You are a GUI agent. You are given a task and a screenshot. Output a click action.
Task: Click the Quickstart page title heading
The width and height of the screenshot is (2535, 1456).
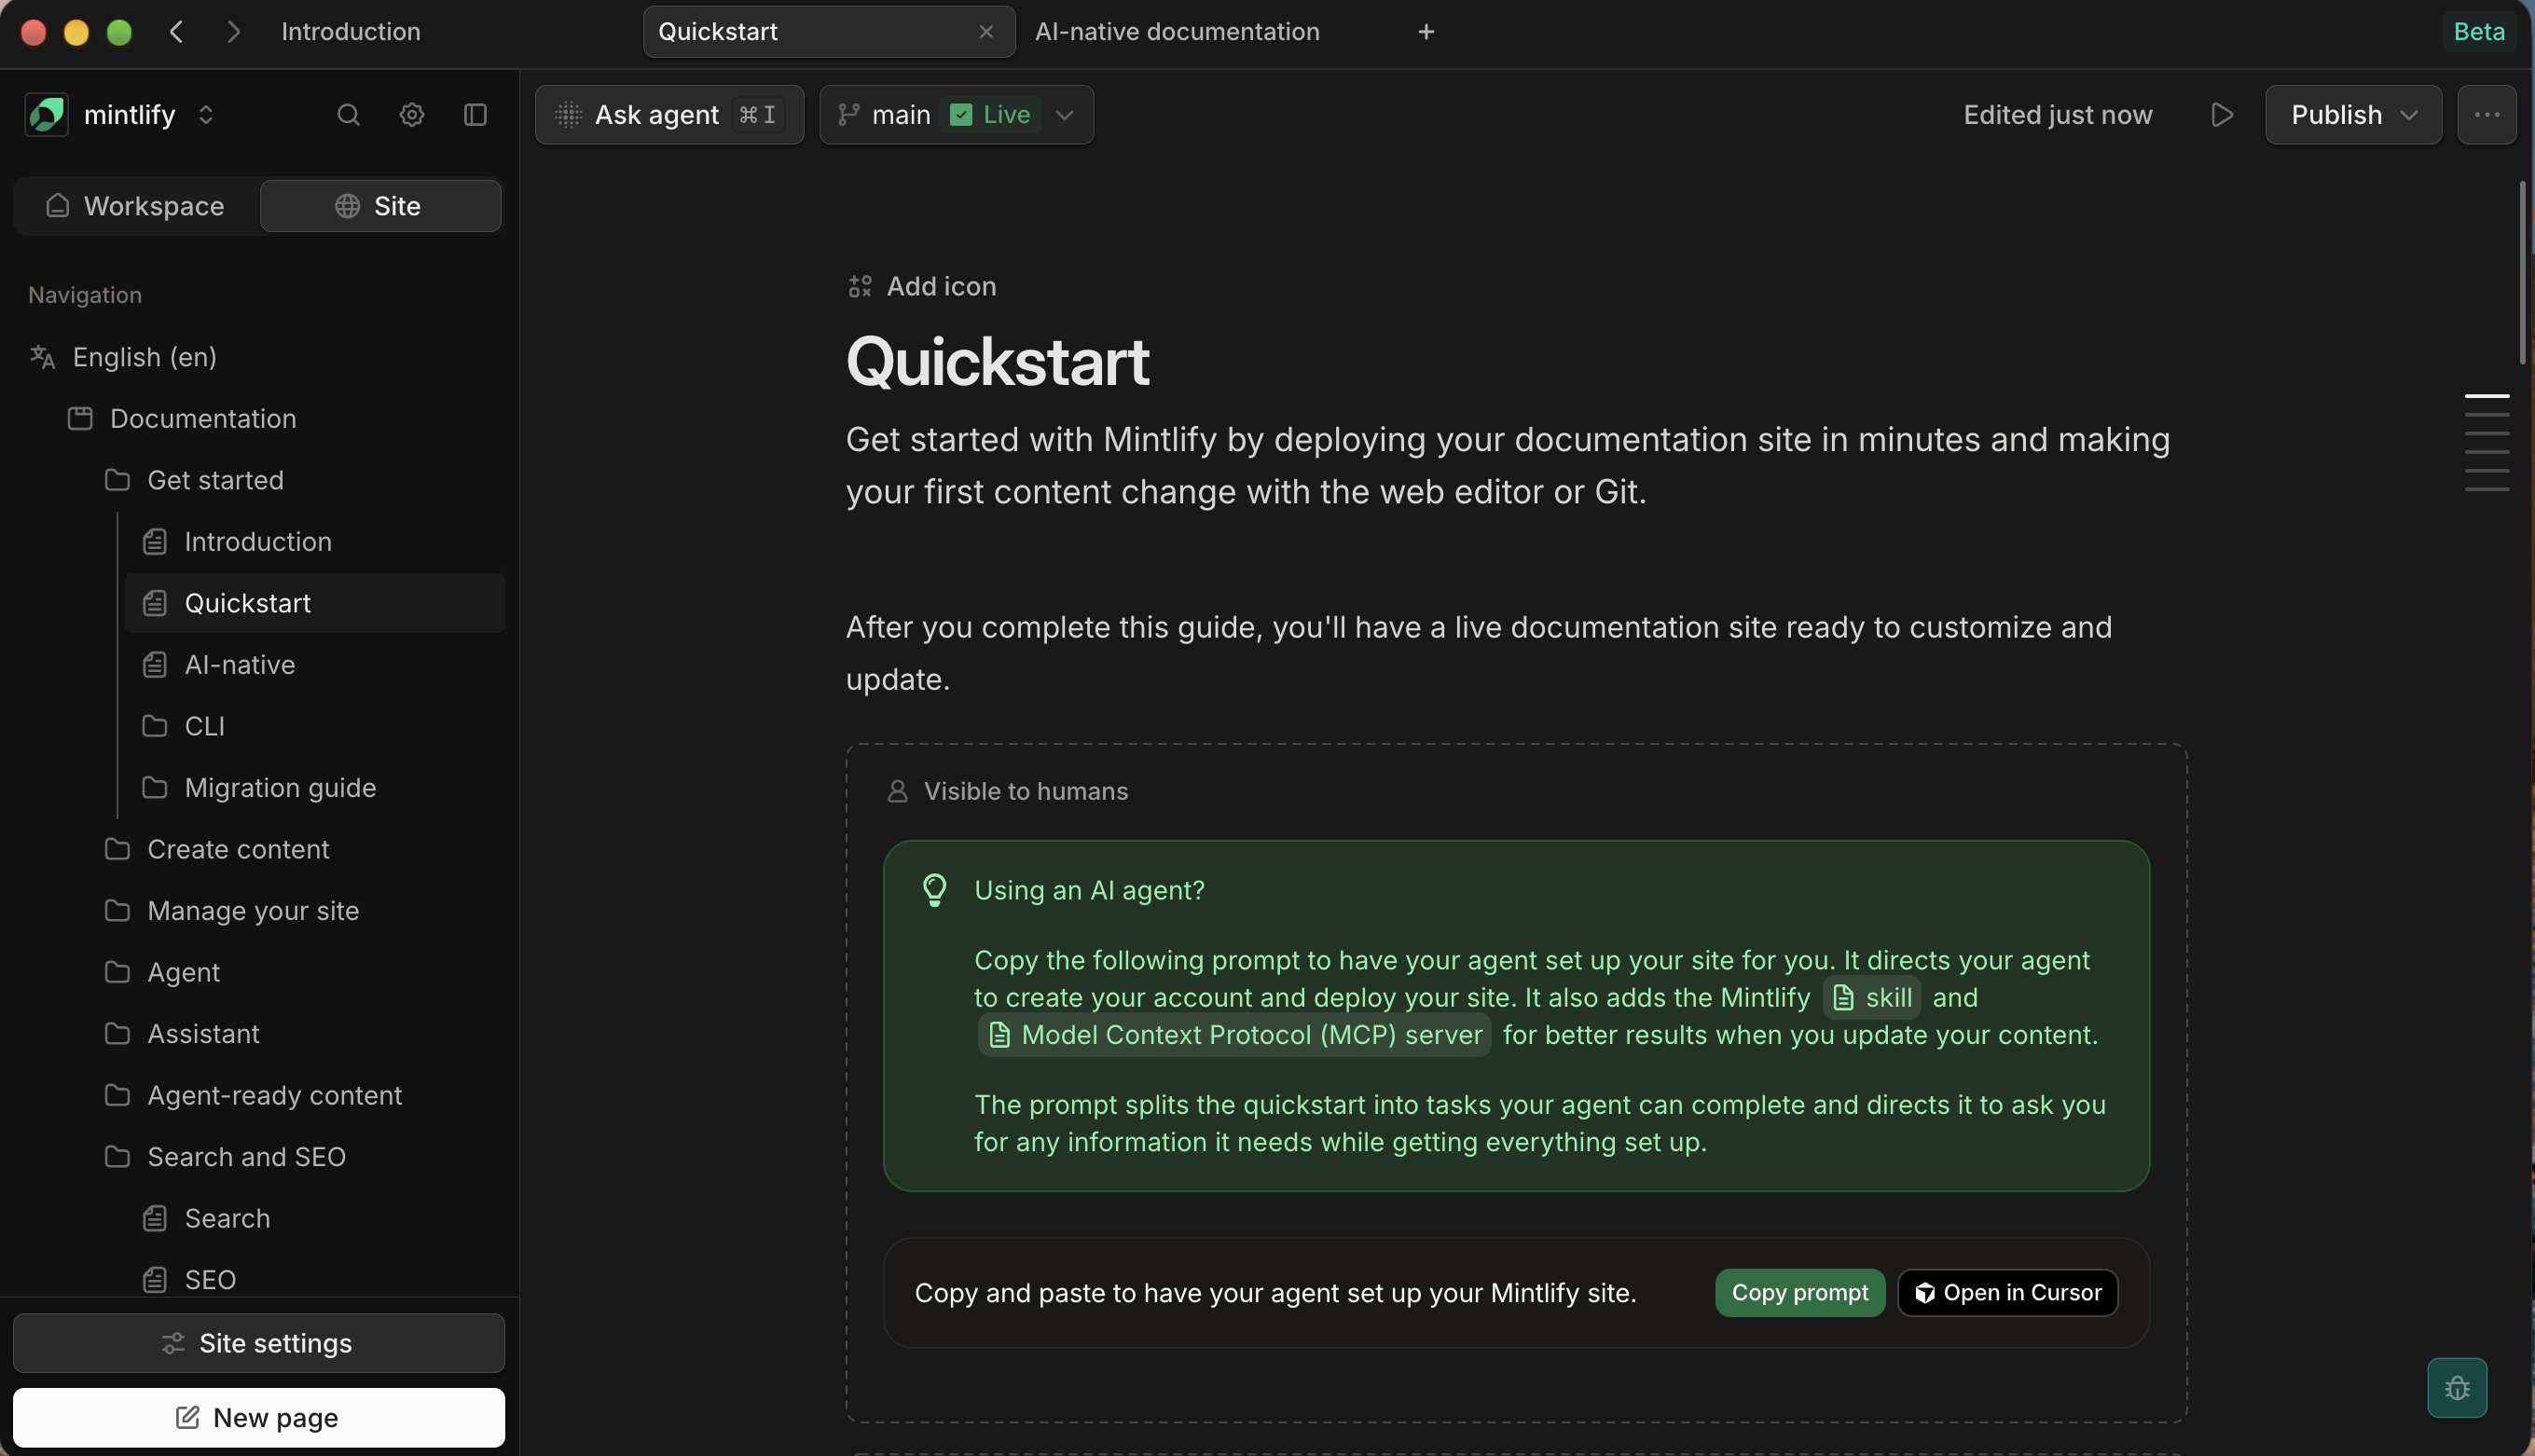[998, 361]
